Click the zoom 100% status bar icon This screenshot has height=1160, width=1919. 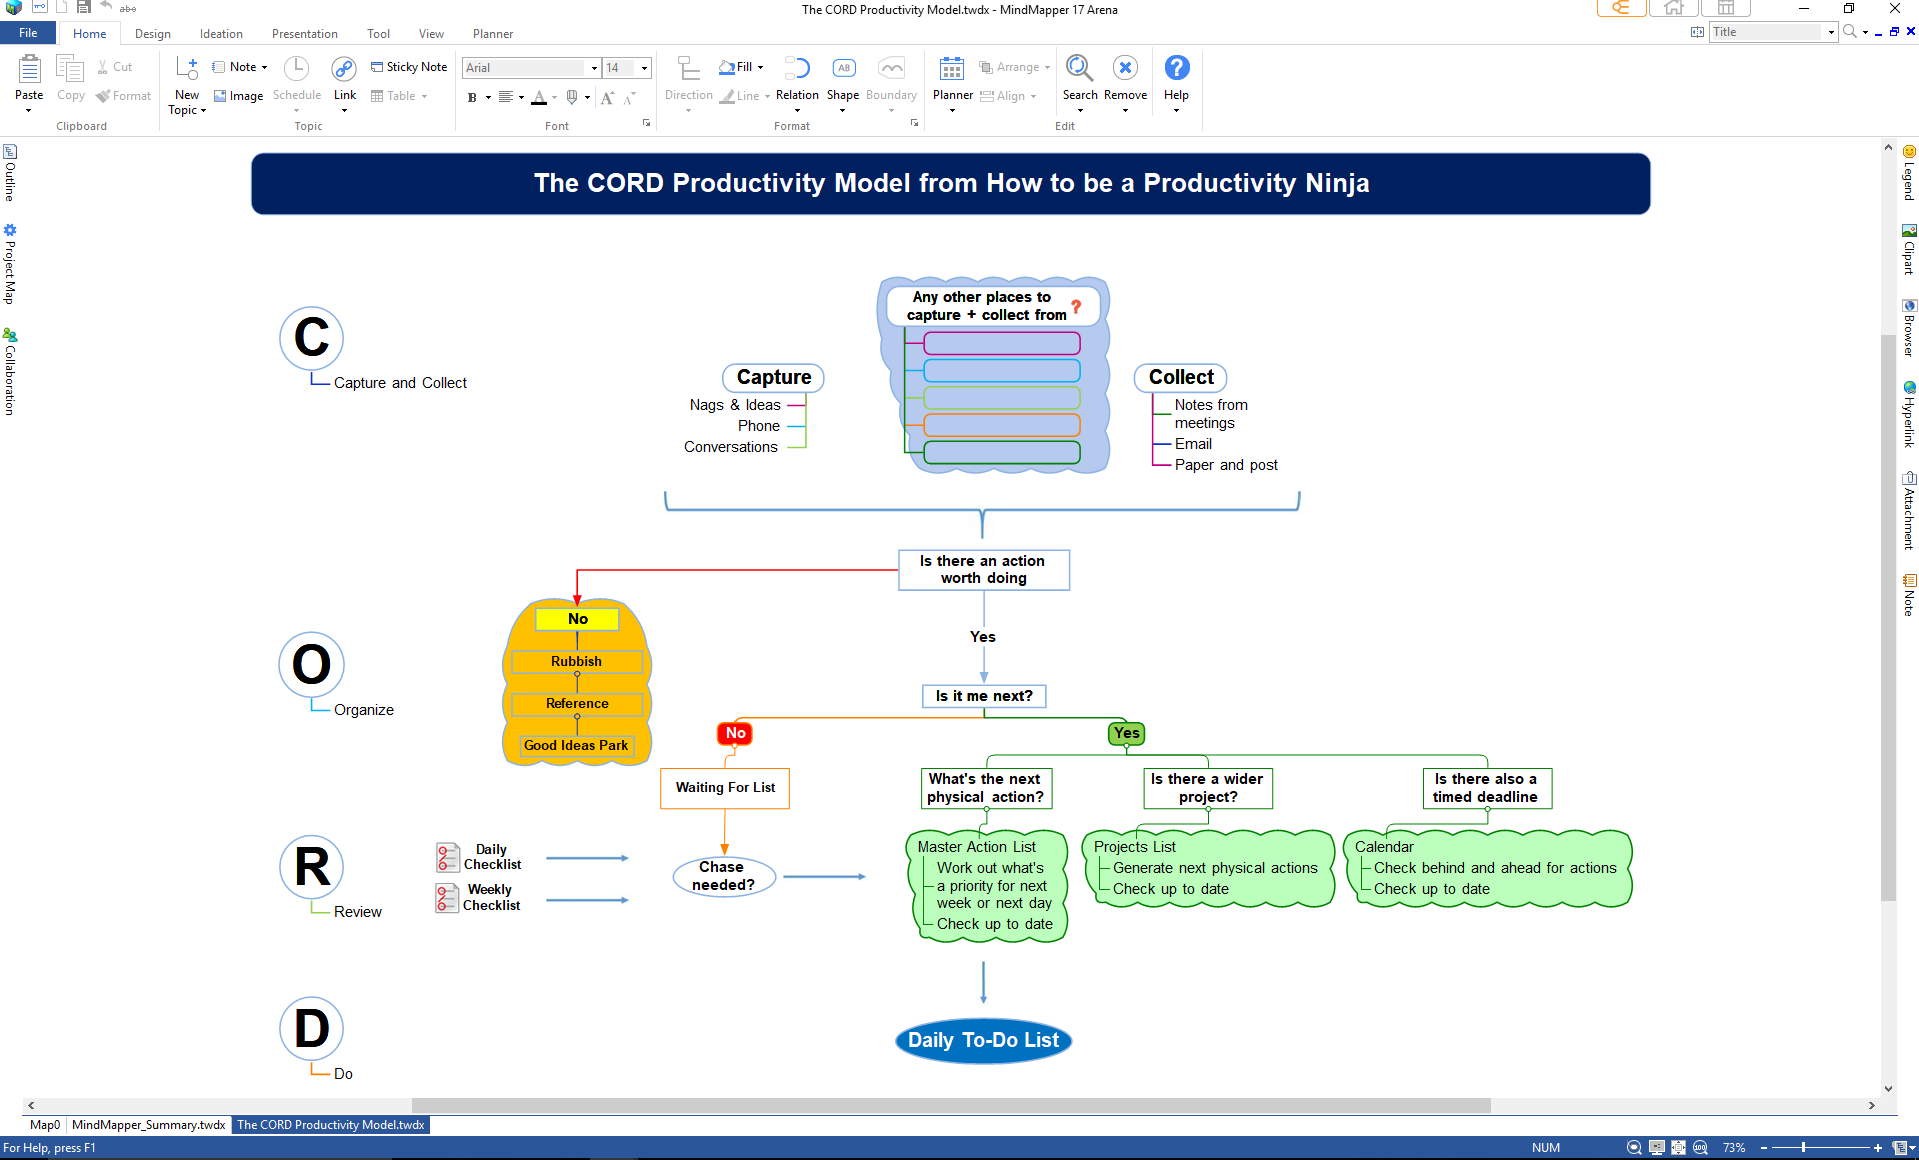click(1700, 1148)
